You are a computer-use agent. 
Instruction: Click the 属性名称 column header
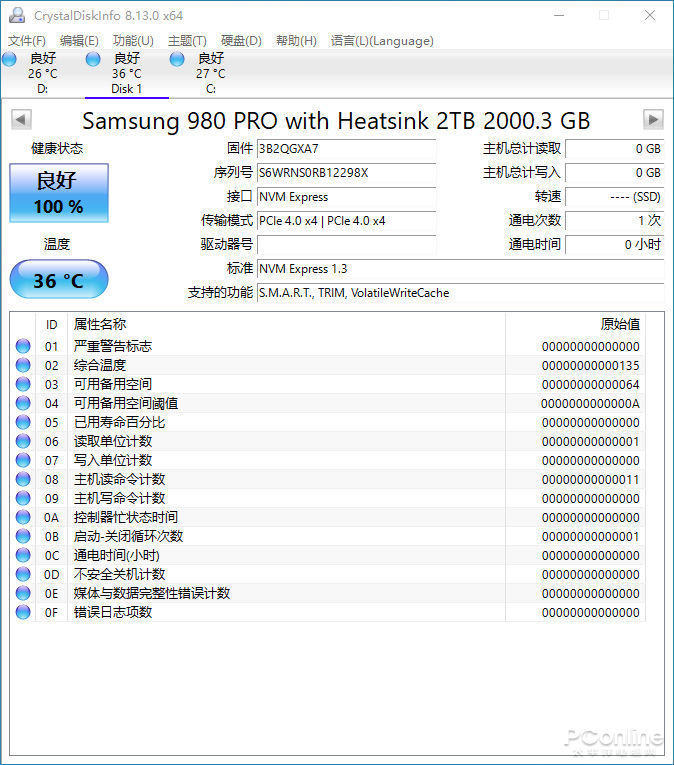coord(286,324)
